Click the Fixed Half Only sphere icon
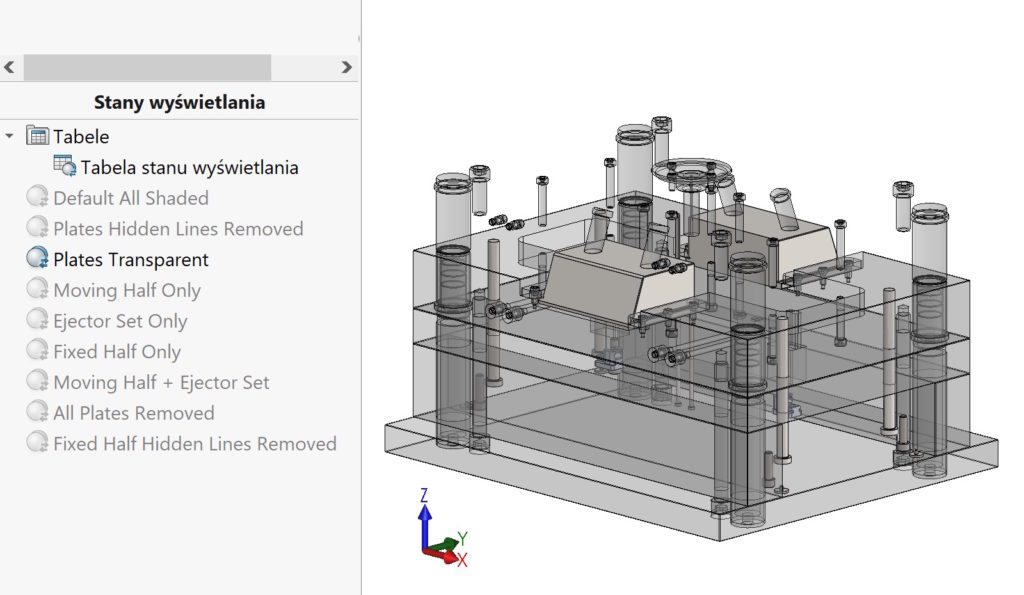This screenshot has width=1024, height=595. (38, 352)
